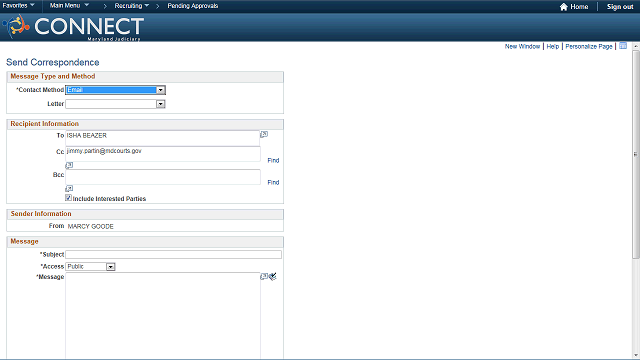Click Personalize Page link

(x=589, y=47)
